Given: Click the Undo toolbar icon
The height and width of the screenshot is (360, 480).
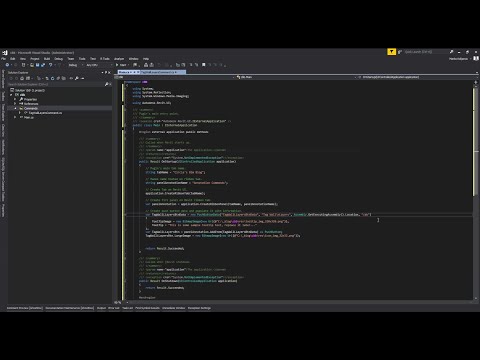Looking at the screenshot, I should tap(50, 65).
